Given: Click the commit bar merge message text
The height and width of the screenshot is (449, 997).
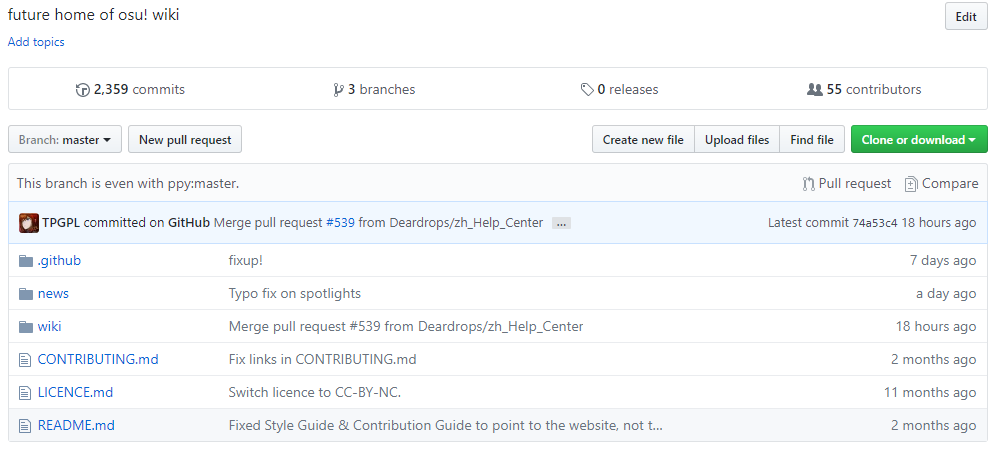Looking at the screenshot, I should (x=378, y=223).
